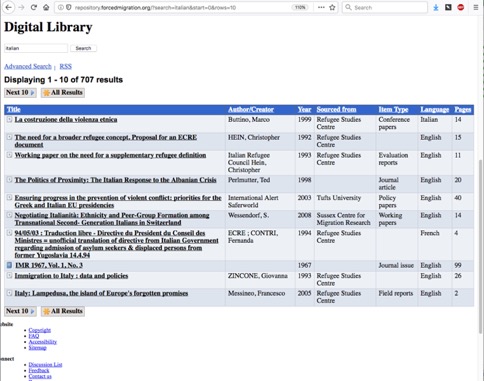Click the Search button under Digital Library
Viewport: 484px width, 381px height.
point(83,48)
